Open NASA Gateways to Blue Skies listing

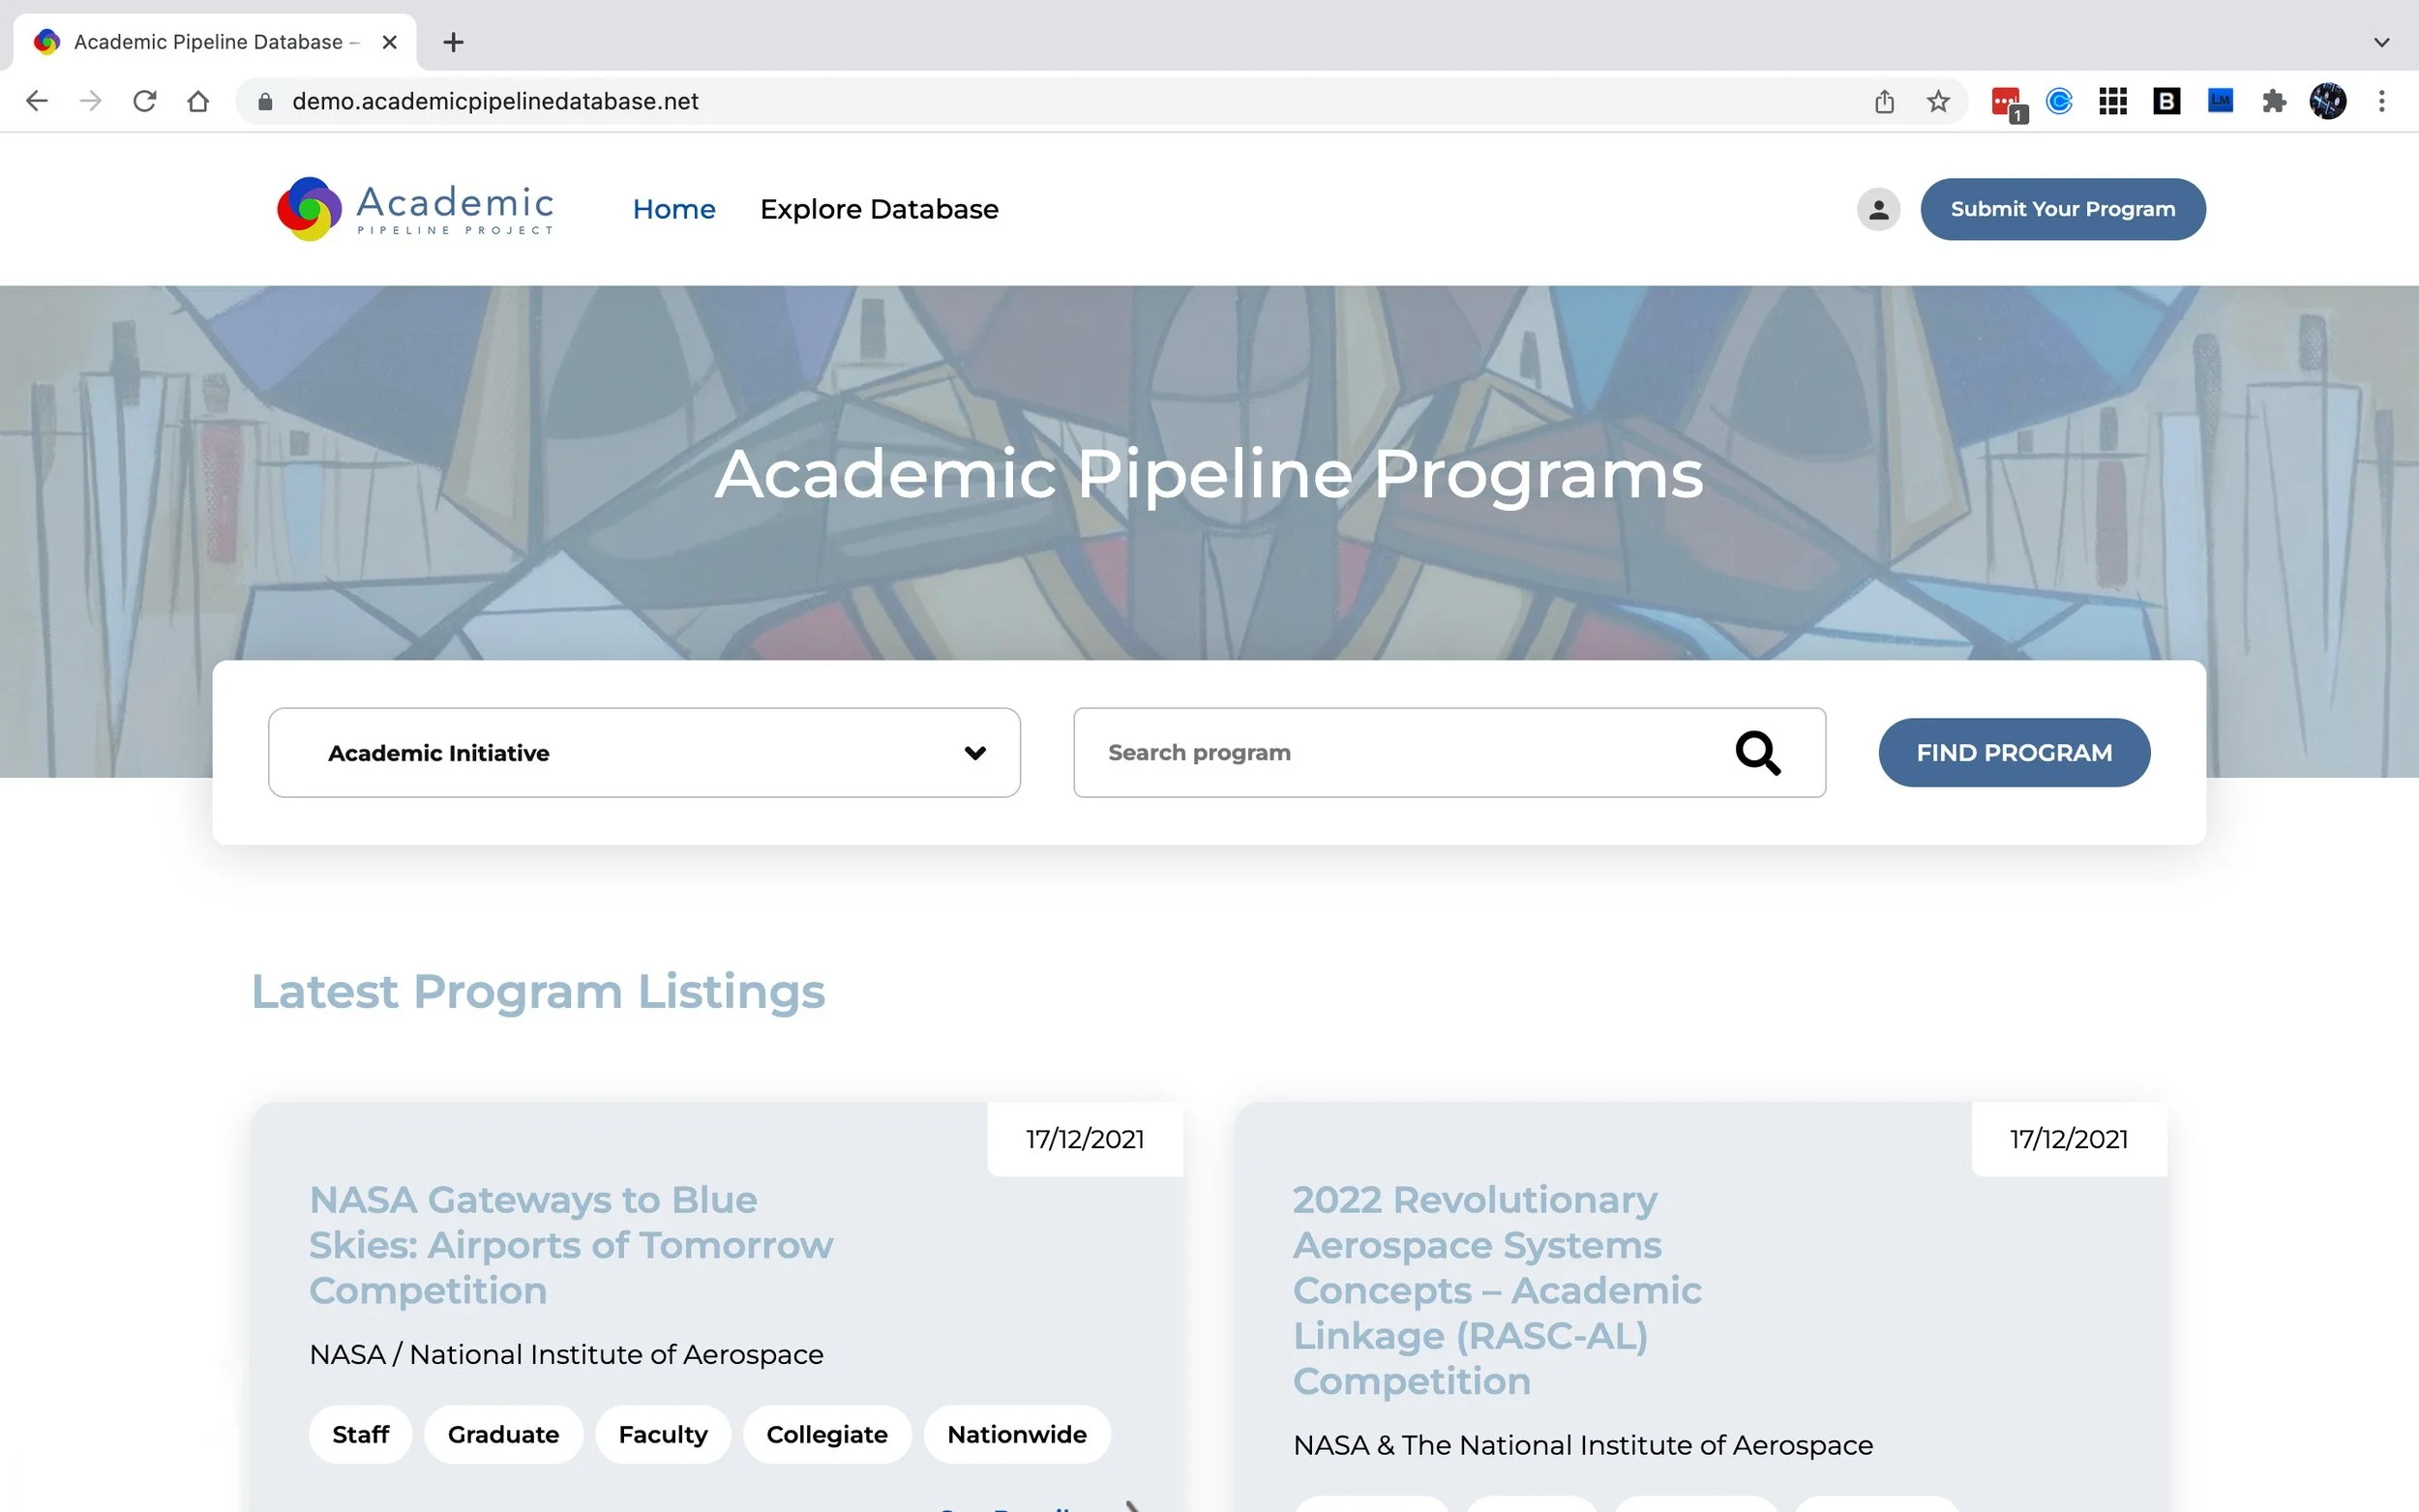(x=570, y=1244)
